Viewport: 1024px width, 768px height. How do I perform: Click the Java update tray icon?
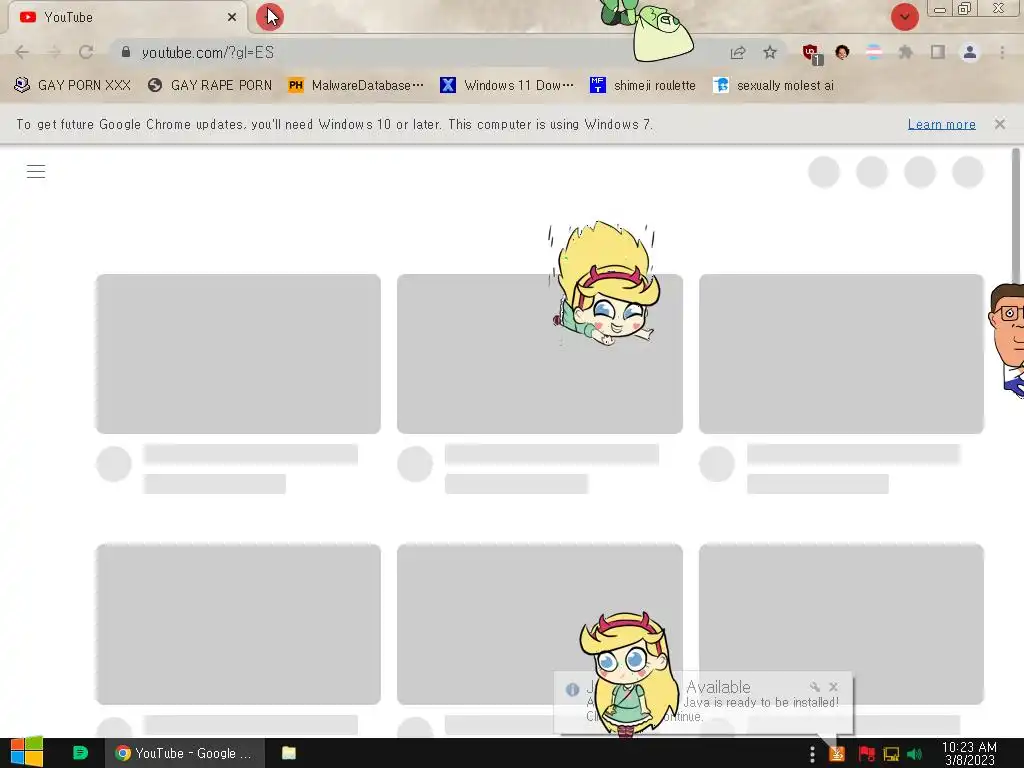coord(837,754)
